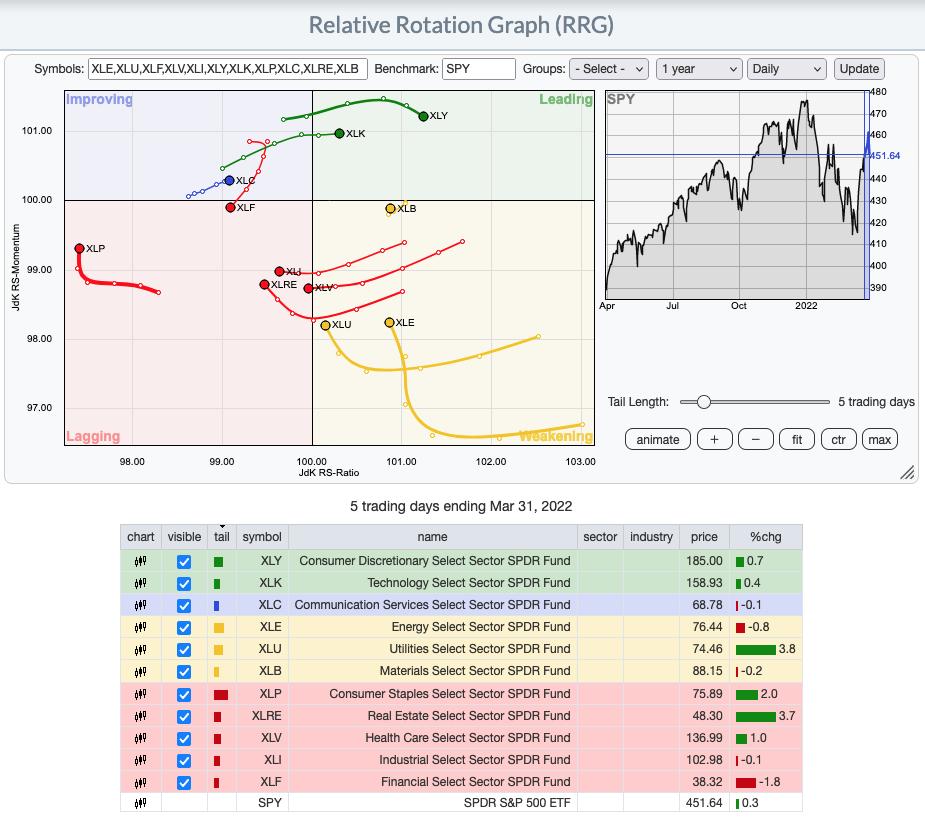Click the XLE point on the graph
The image size is (925, 818).
click(x=389, y=323)
